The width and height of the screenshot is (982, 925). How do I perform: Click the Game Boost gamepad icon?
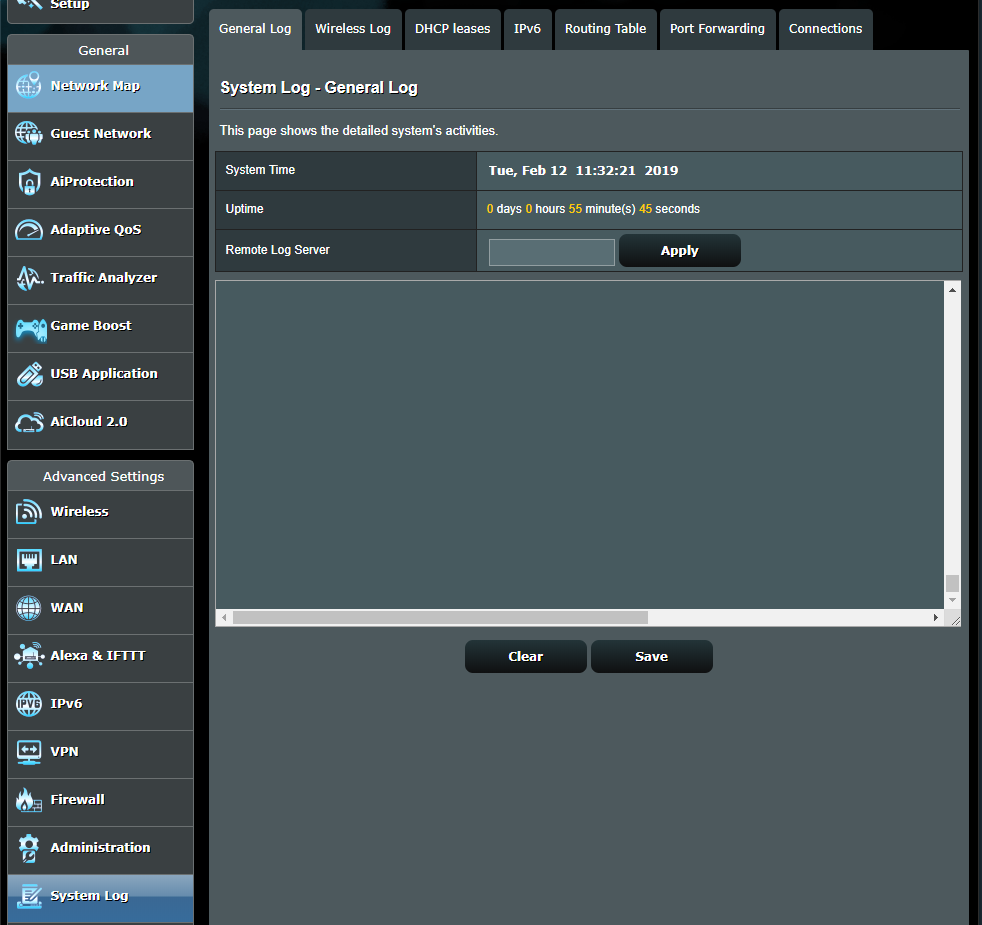point(29,326)
